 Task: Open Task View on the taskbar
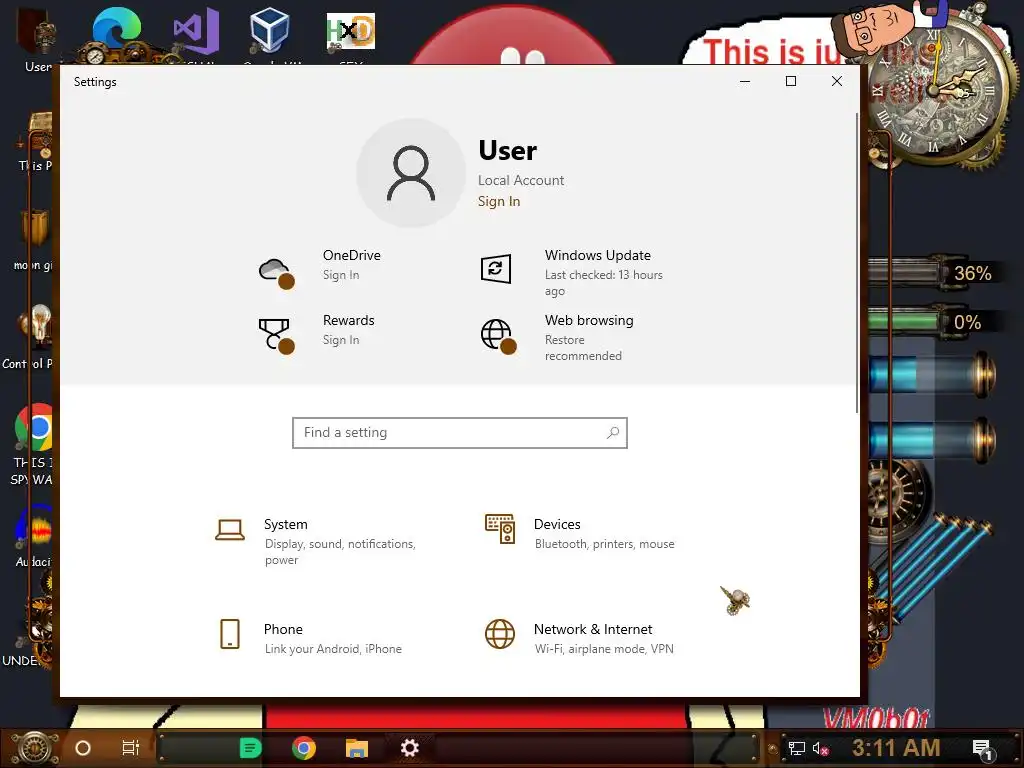coord(131,748)
